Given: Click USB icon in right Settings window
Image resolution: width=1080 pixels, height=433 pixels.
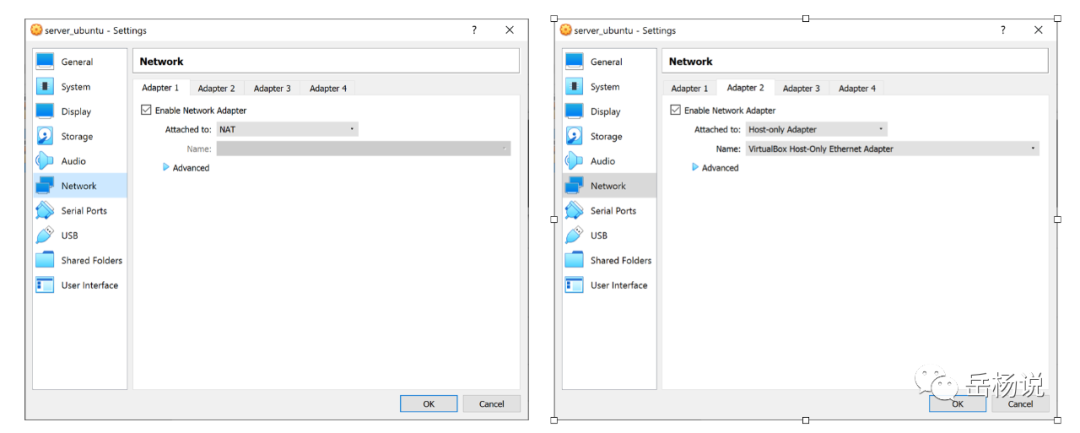Looking at the screenshot, I should [574, 235].
